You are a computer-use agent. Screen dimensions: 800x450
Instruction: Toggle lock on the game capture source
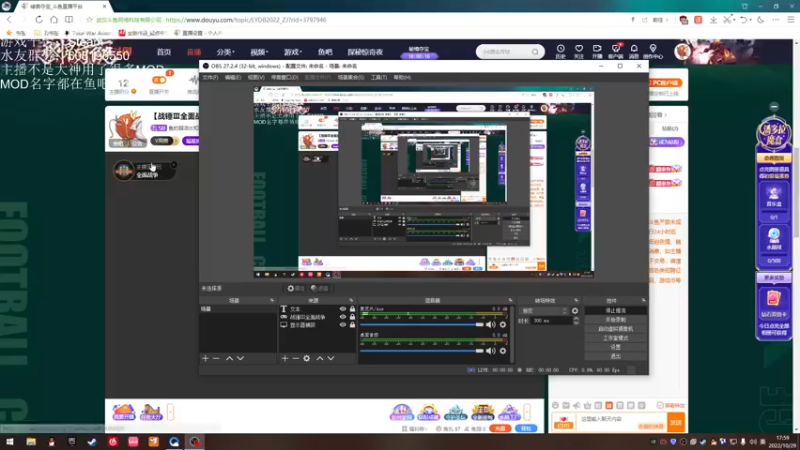tap(352, 317)
